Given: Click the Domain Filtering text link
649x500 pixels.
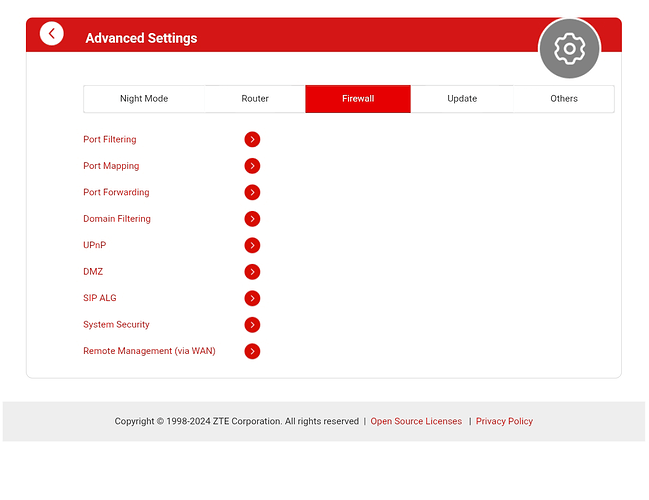Looking at the screenshot, I should tap(117, 219).
